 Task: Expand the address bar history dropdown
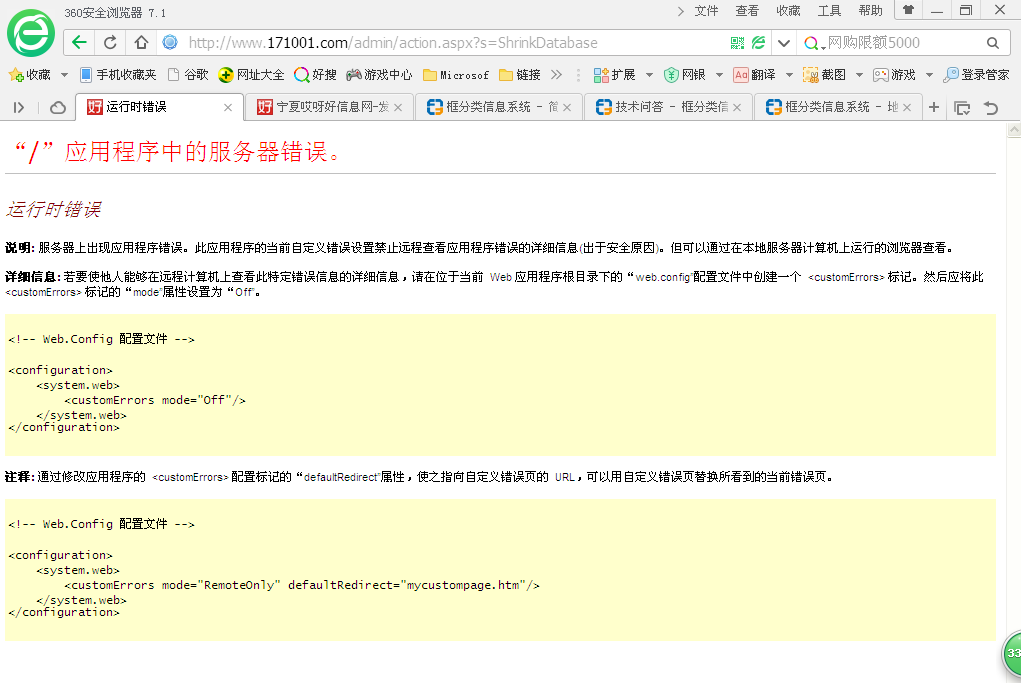click(x=783, y=43)
